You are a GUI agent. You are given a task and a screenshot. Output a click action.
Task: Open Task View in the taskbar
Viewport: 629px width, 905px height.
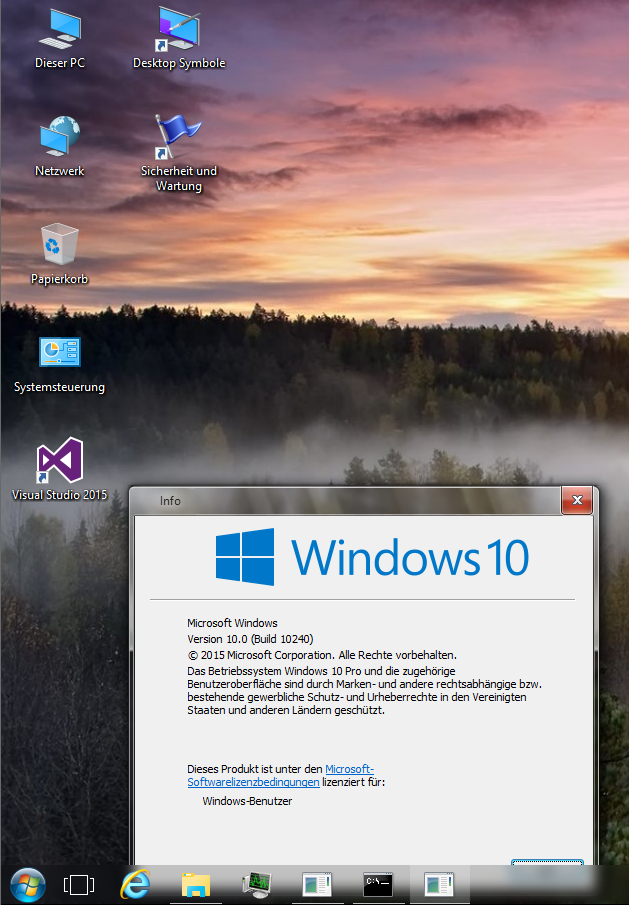78,884
